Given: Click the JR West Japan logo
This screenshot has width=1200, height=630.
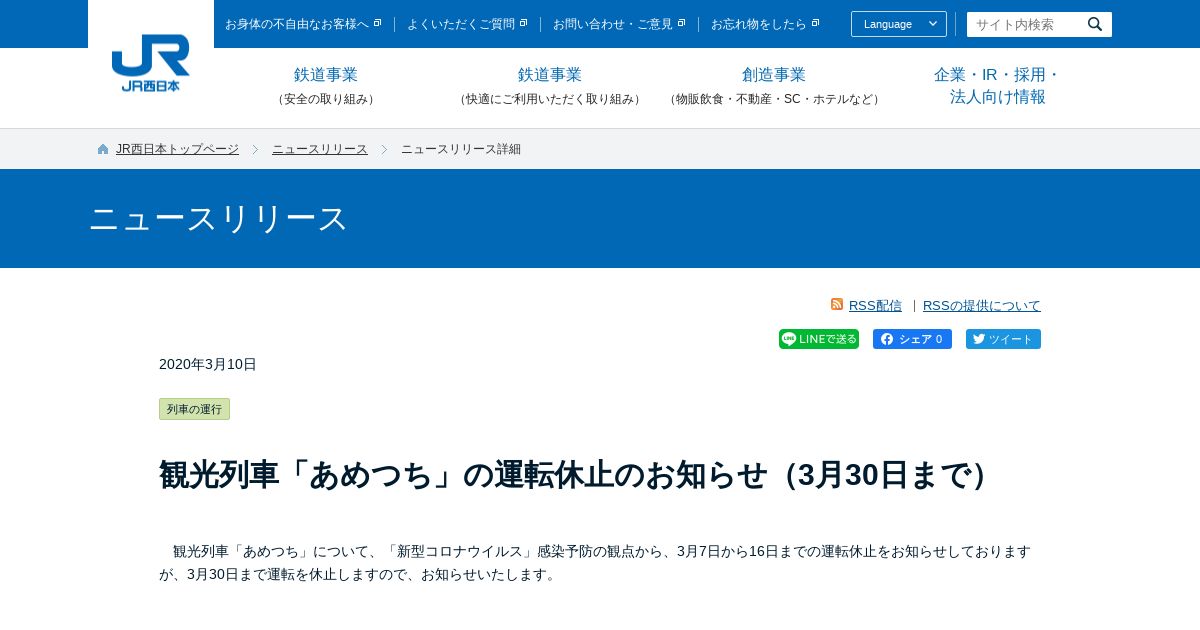Looking at the screenshot, I should click(x=151, y=63).
